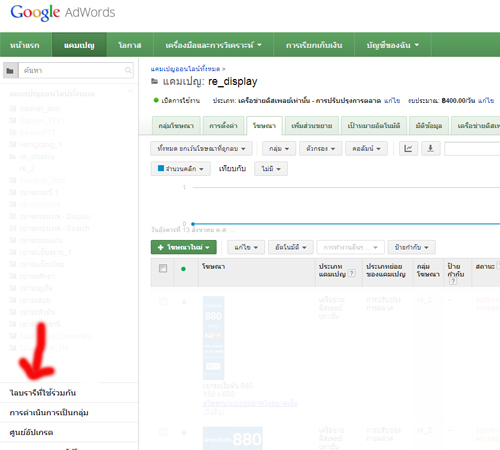500x450 pixels.
Task: Focus the table search field beside download icon
Action: pyautogui.click(x=472, y=149)
